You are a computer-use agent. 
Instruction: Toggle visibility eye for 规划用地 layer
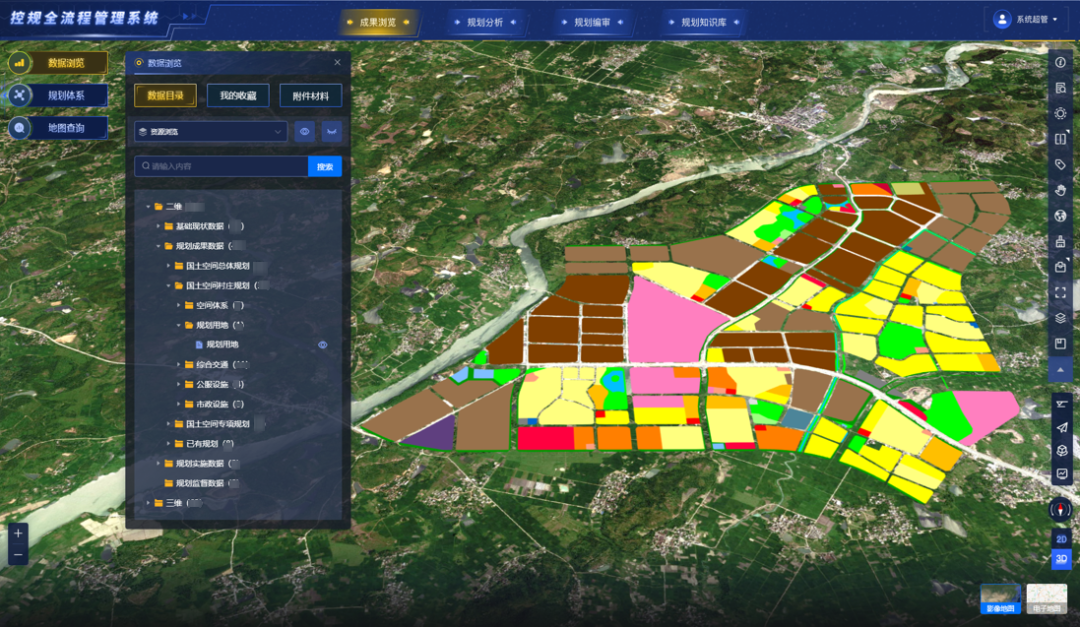(323, 345)
